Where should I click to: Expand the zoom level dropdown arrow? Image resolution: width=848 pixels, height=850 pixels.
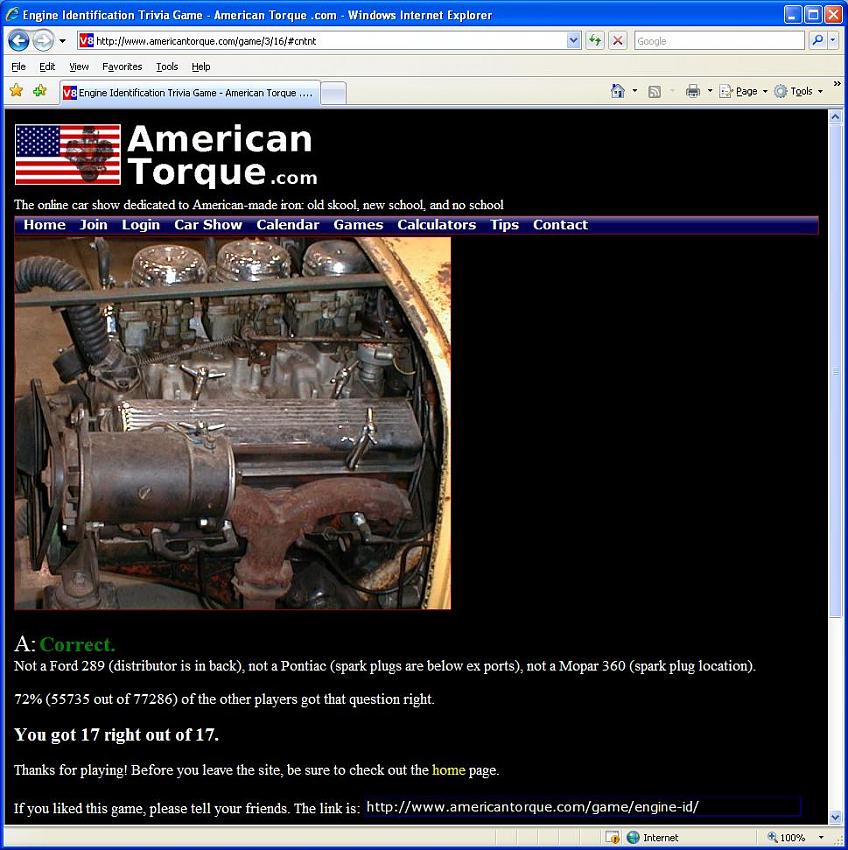click(x=821, y=838)
